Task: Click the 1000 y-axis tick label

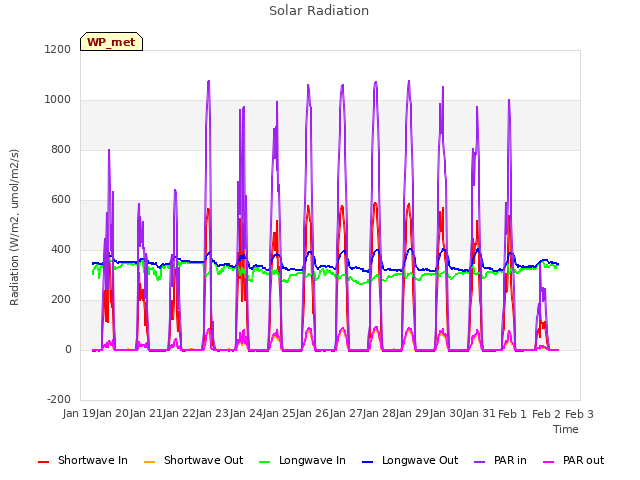Action: pyautogui.click(x=58, y=100)
